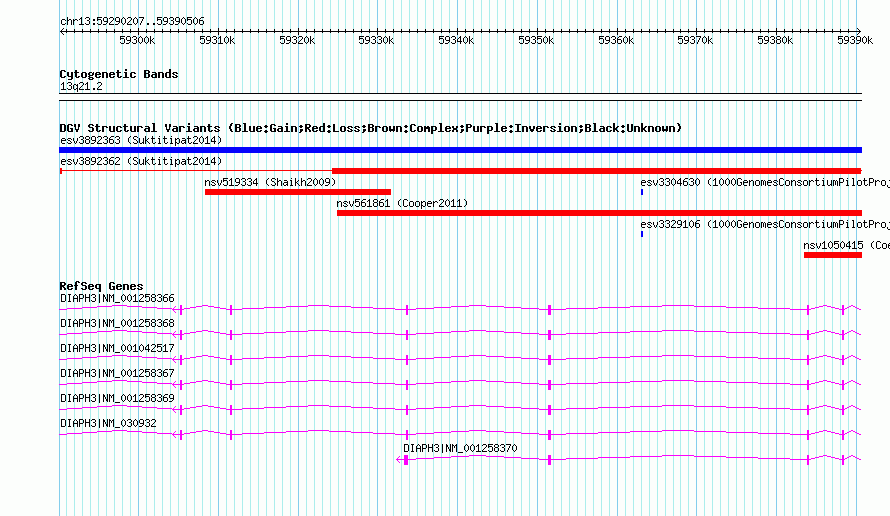Click the chr13:59290207..59390506 coordinate label
Image resolution: width=890 pixels, height=516 pixels.
click(132, 22)
